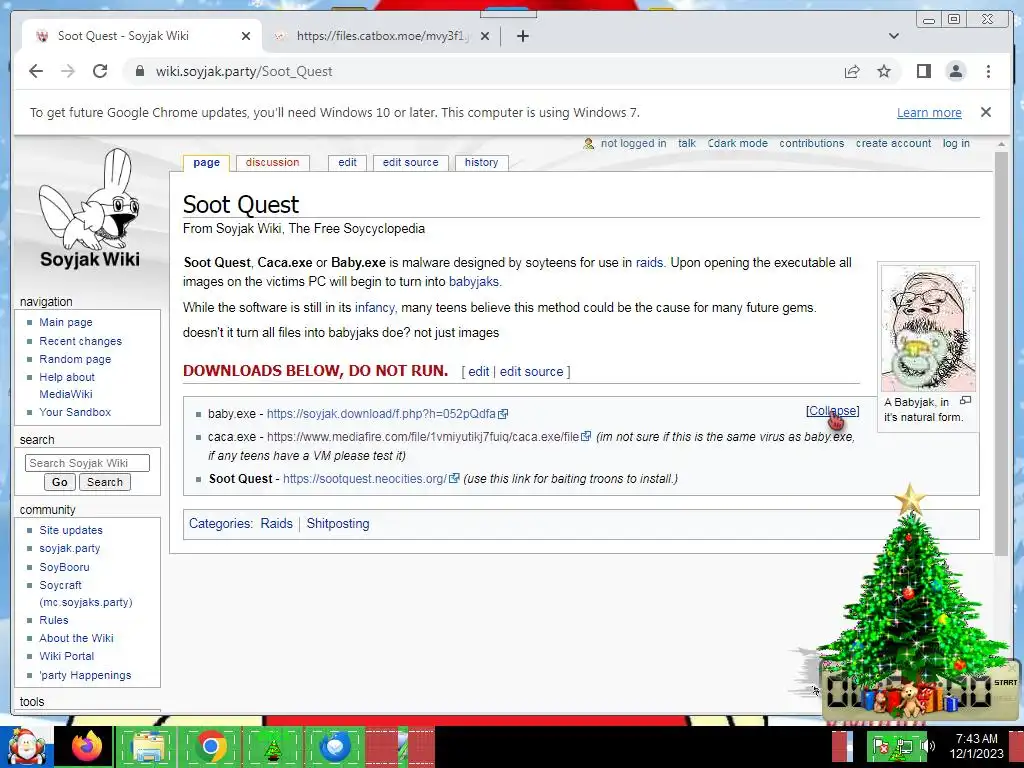Launch Firefox from the taskbar
This screenshot has width=1024, height=768.
point(87,746)
